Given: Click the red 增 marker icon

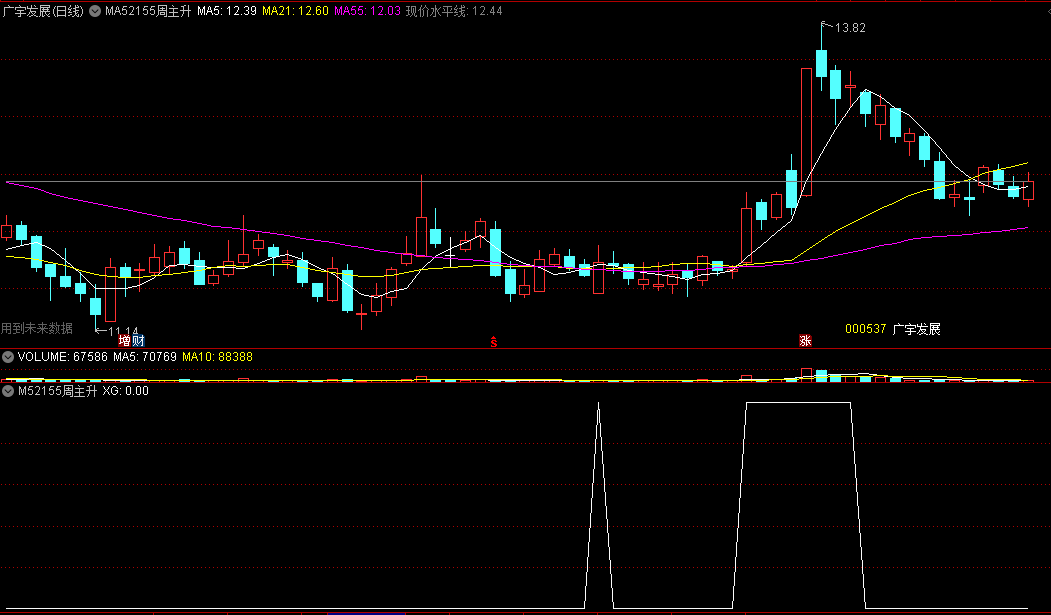Looking at the screenshot, I should (x=125, y=340).
